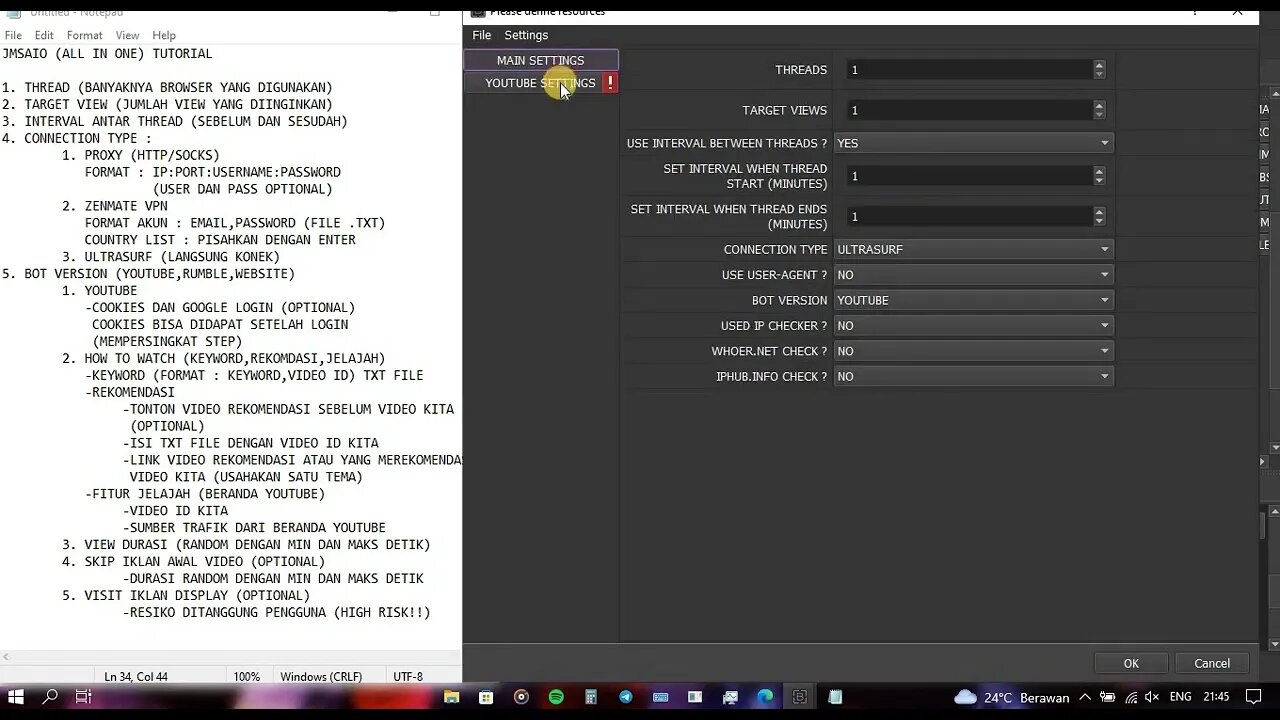The width and height of the screenshot is (1280, 720).
Task: Decrease thread ends interval with down arrow
Action: point(1099,221)
